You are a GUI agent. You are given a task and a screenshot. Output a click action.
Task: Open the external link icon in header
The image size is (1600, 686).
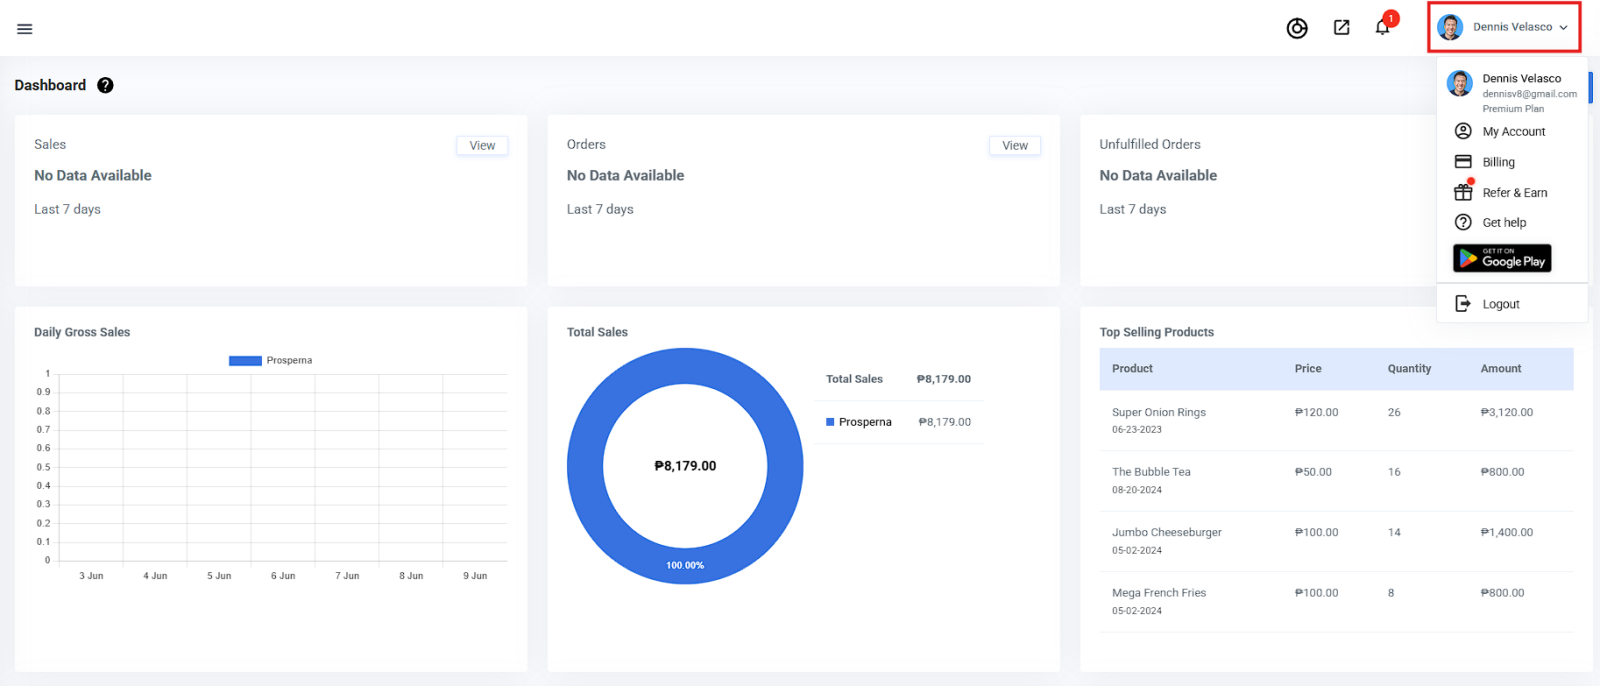point(1342,28)
